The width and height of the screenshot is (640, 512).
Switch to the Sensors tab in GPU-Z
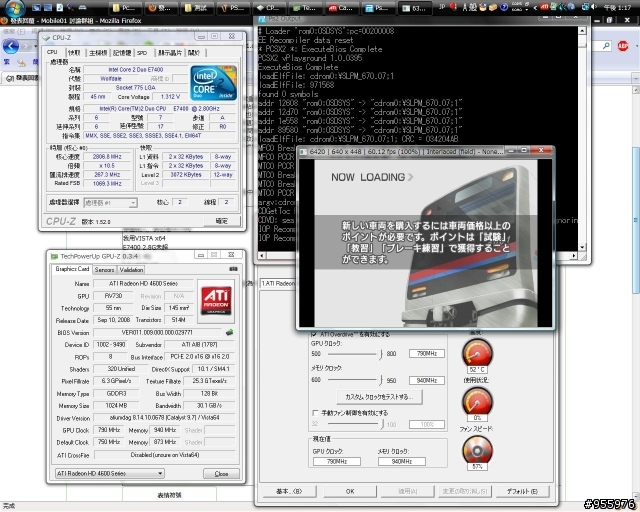(x=104, y=270)
